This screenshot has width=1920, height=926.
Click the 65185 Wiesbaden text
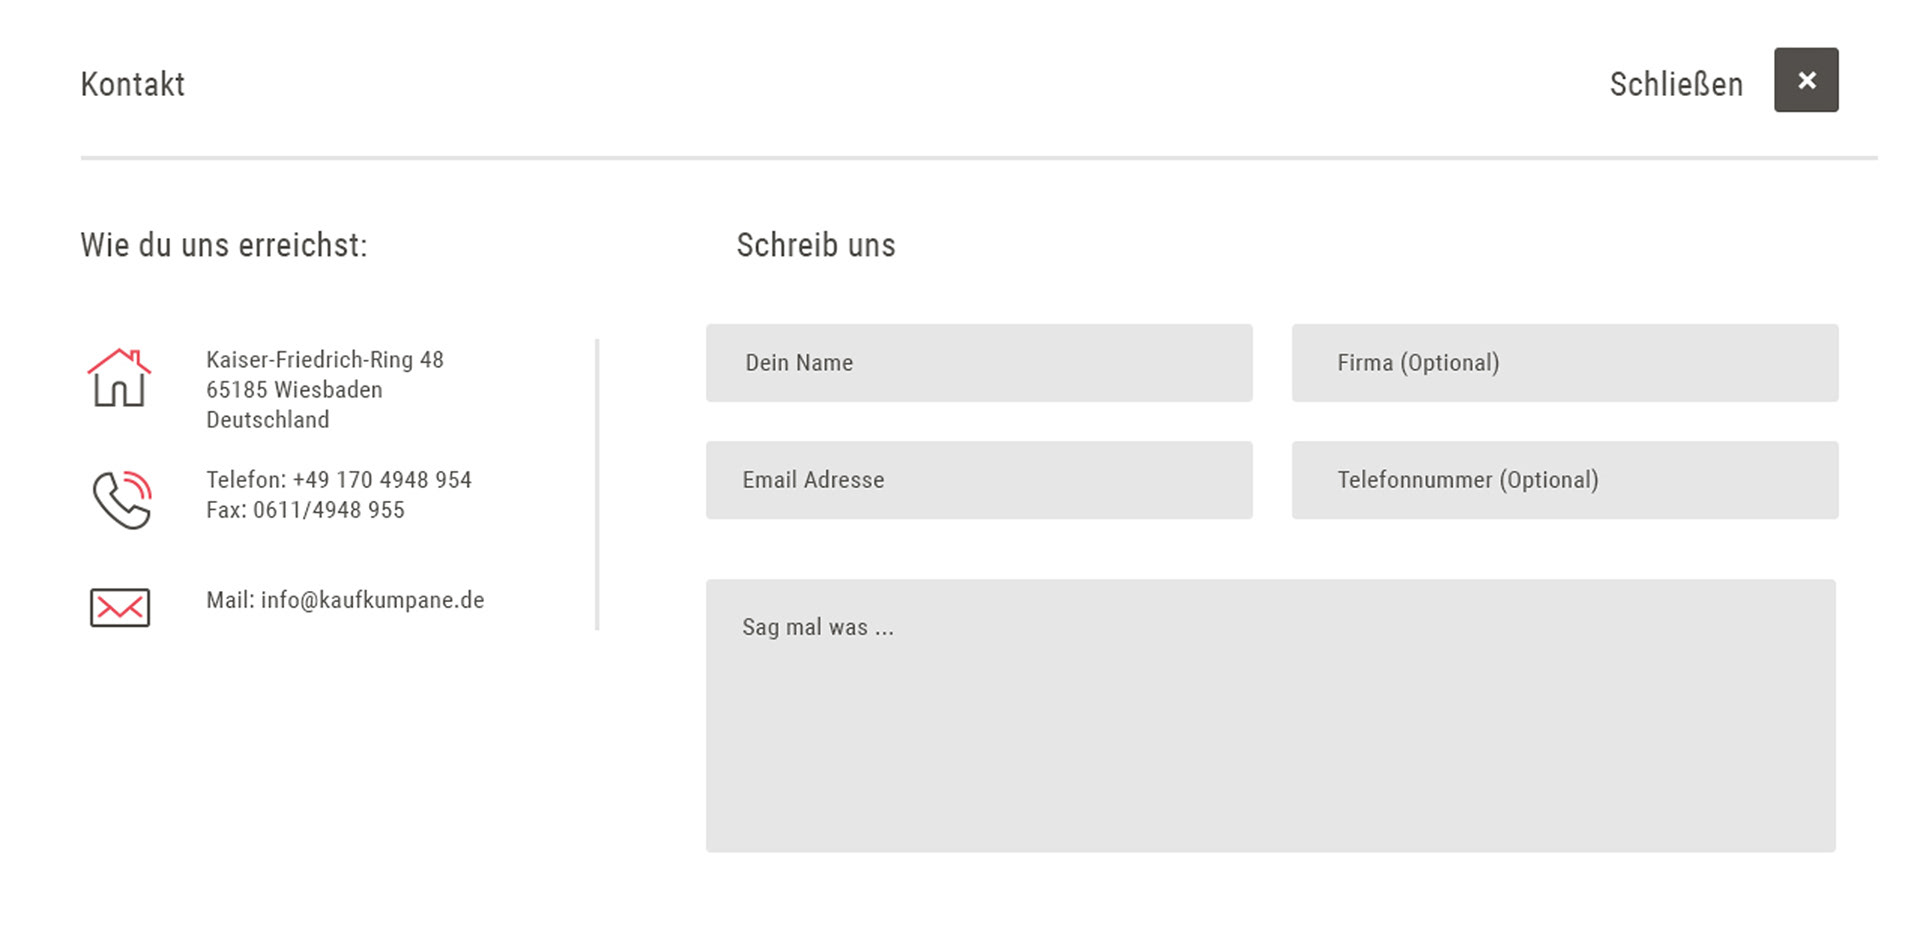(294, 390)
